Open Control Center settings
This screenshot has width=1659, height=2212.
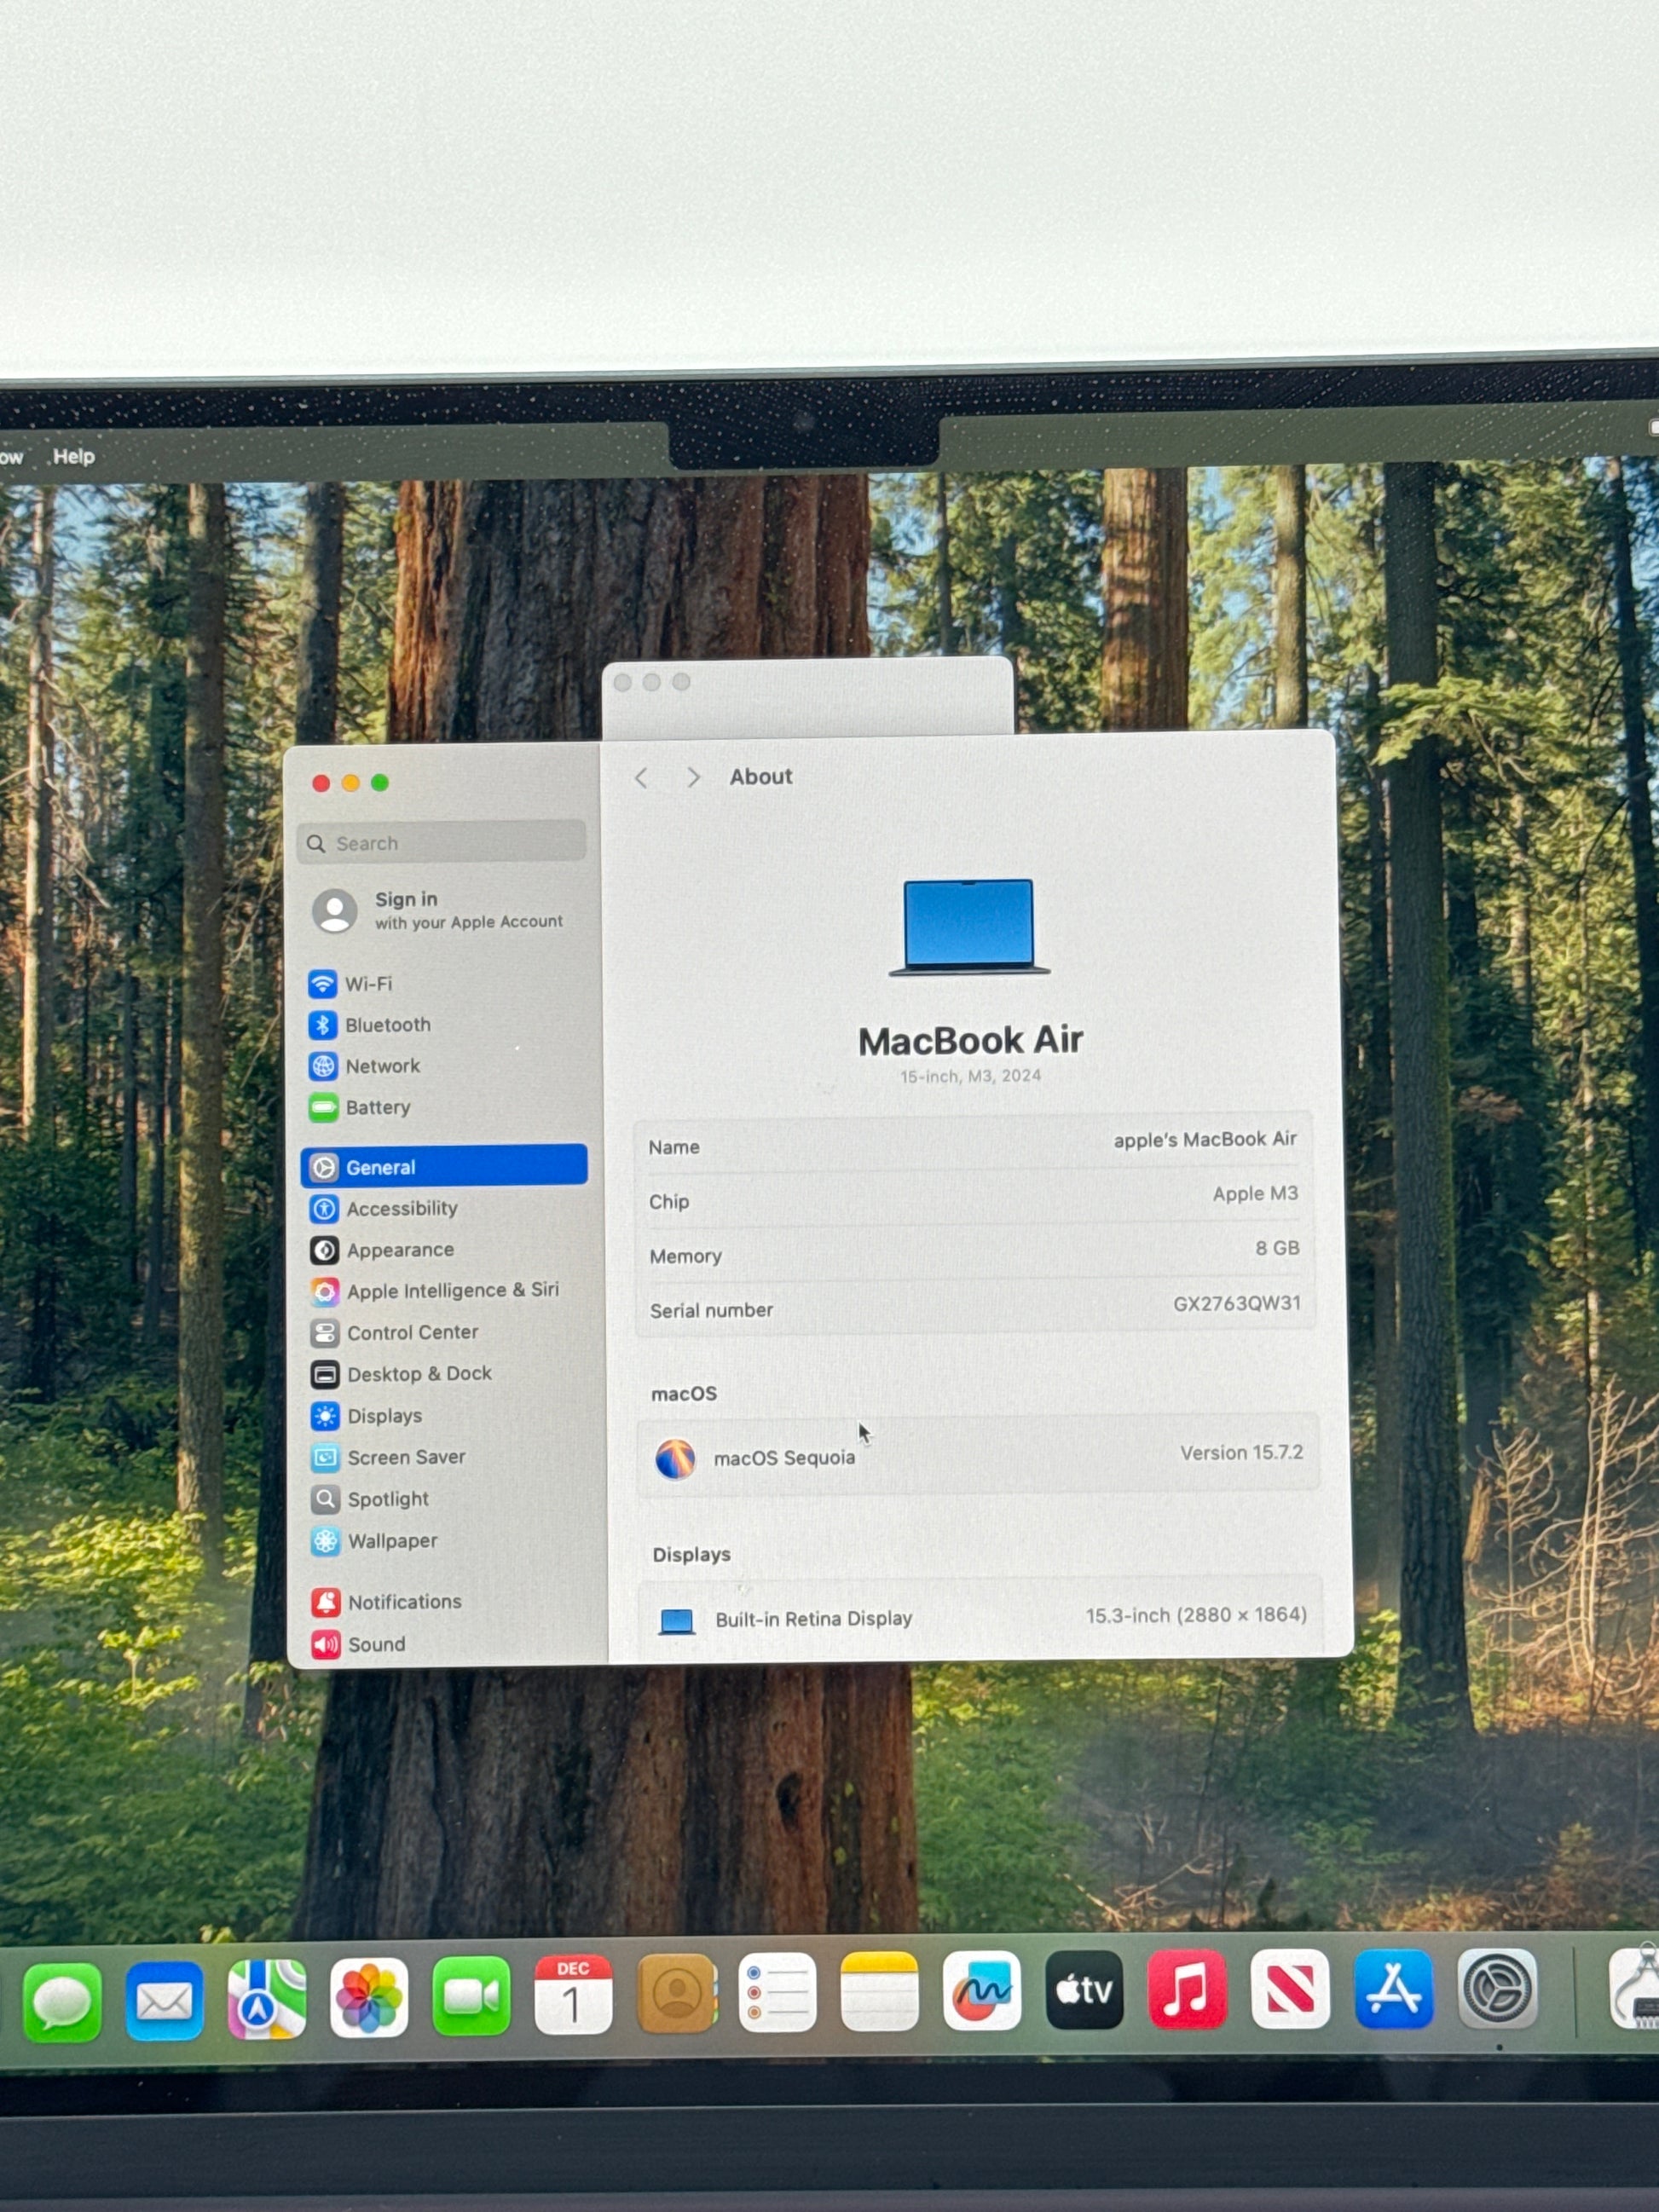click(x=411, y=1333)
